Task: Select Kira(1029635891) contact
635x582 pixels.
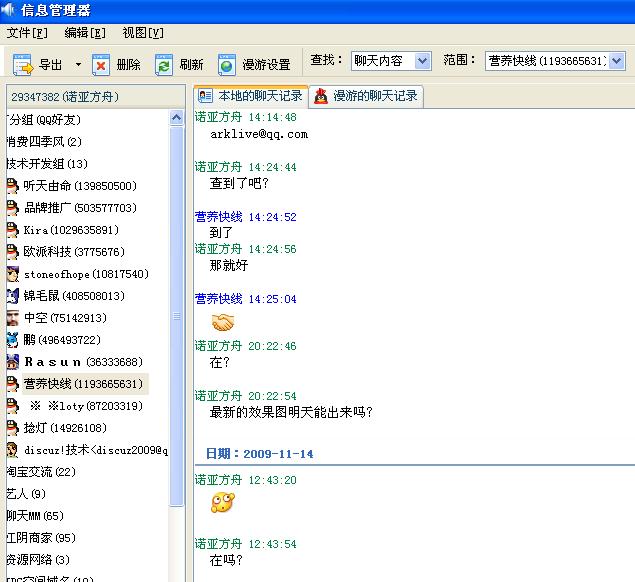Action: click(x=71, y=230)
